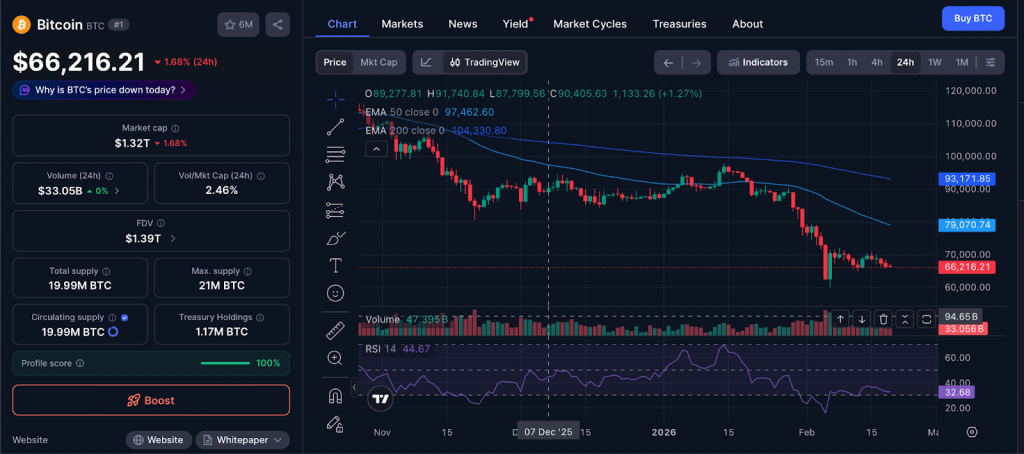The height and width of the screenshot is (454, 1024).
Task: Open the emoji sticker tool
Action: coord(336,293)
